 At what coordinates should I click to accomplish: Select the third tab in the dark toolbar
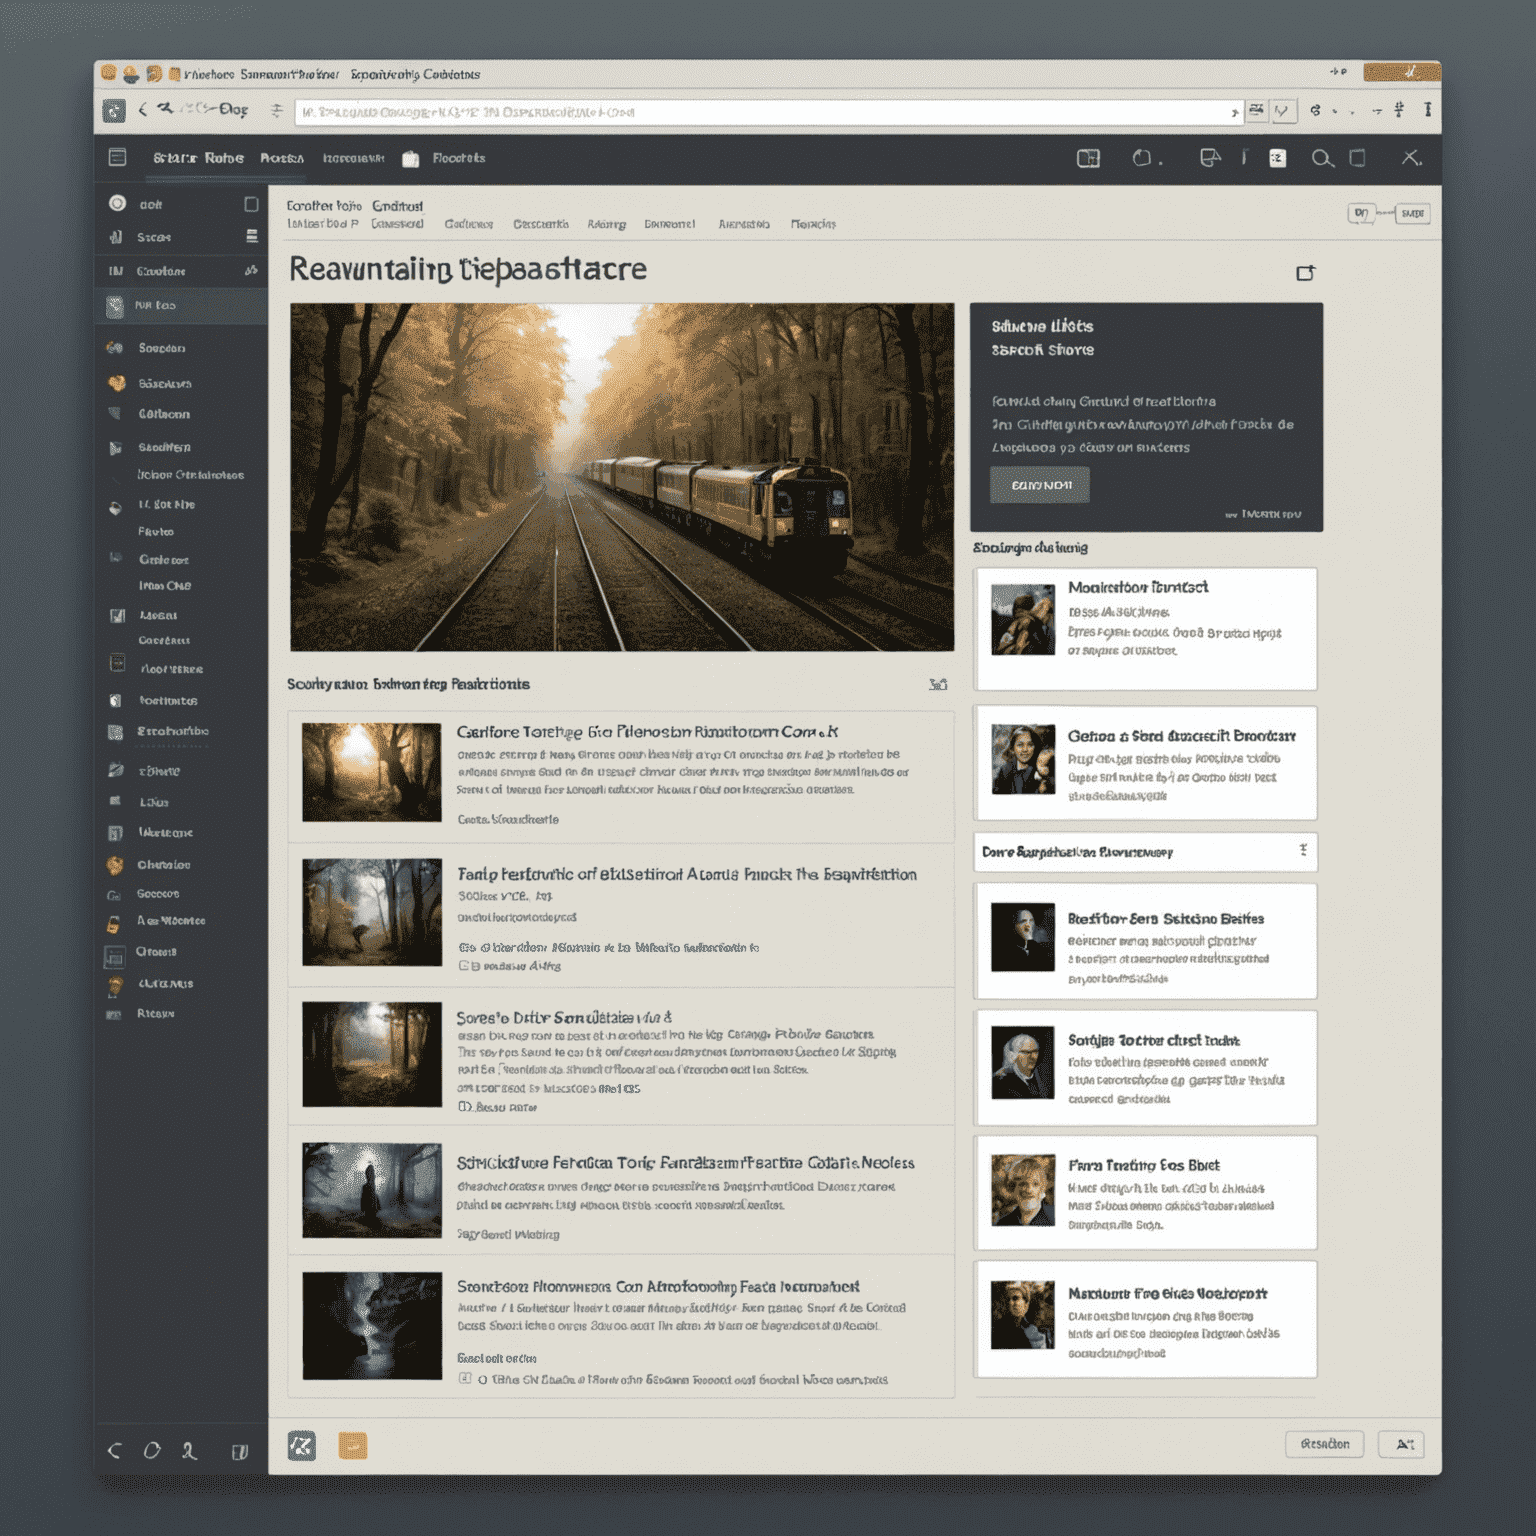(x=353, y=158)
